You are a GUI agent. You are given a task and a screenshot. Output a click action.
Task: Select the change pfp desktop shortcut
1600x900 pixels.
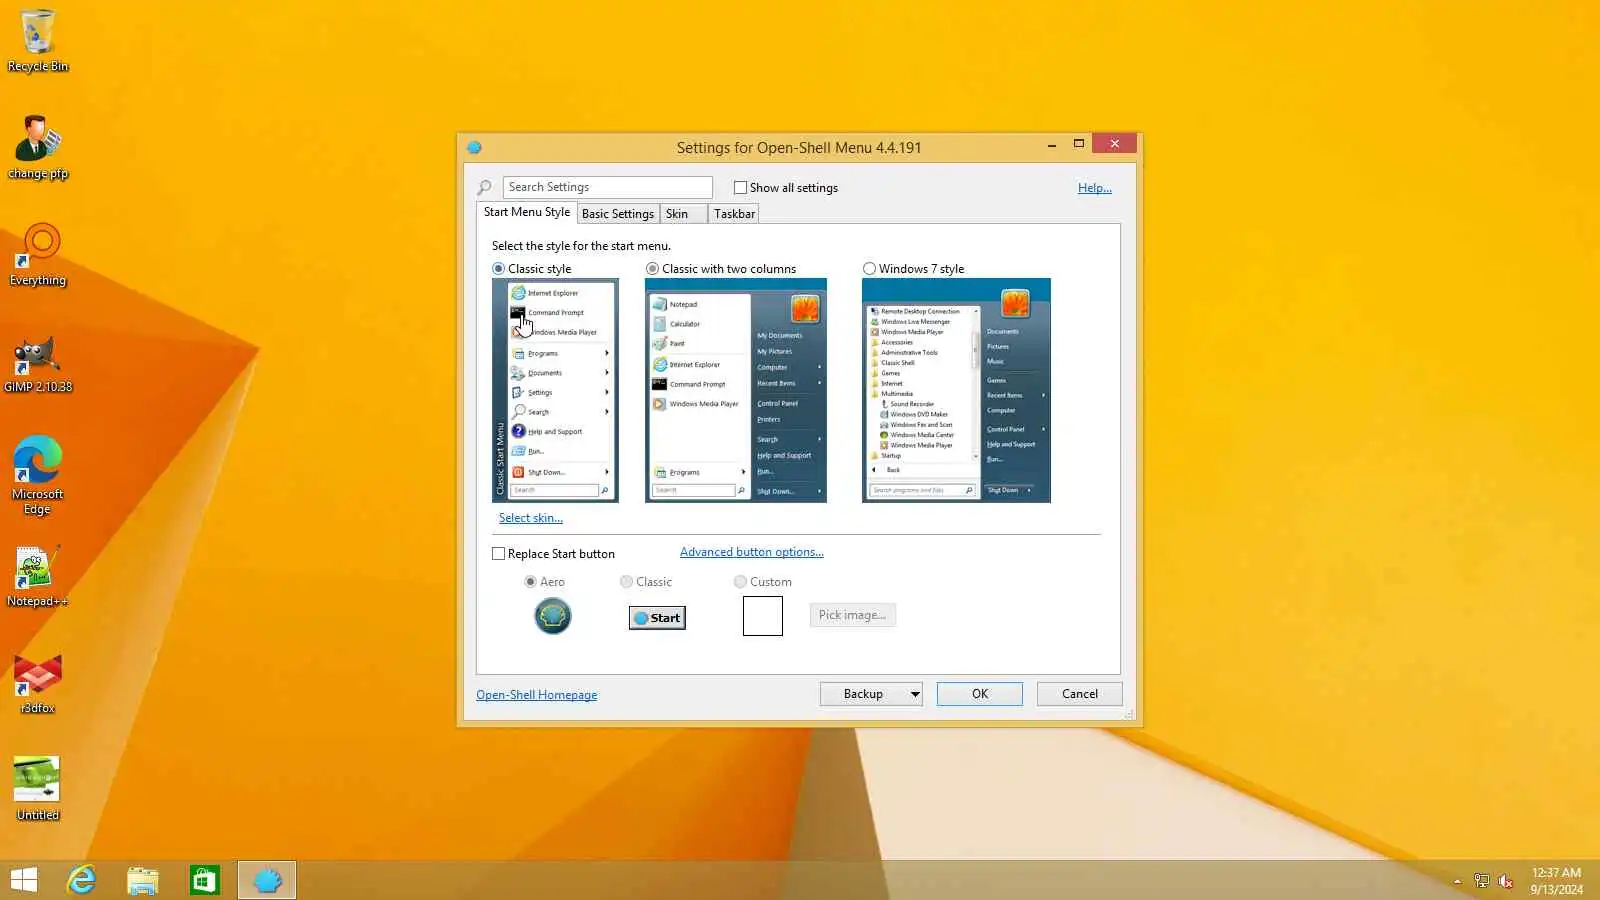click(38, 148)
